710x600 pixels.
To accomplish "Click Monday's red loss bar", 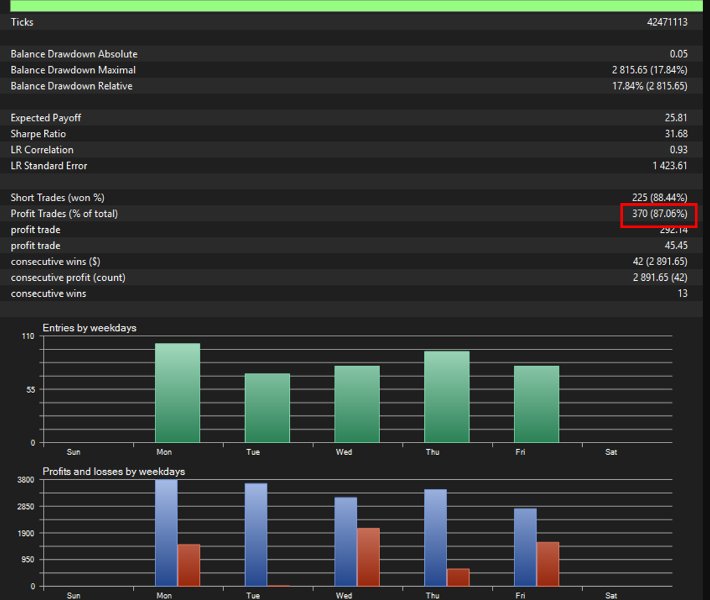I will click(x=189, y=565).
